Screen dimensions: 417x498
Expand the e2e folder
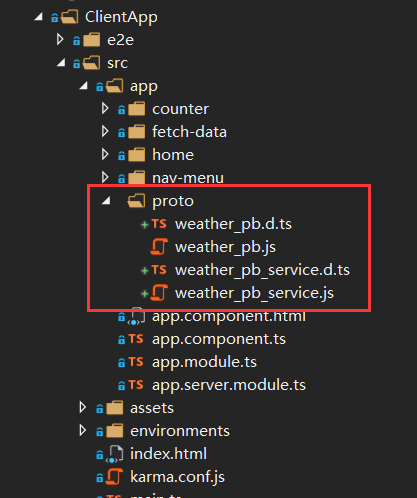pos(60,39)
